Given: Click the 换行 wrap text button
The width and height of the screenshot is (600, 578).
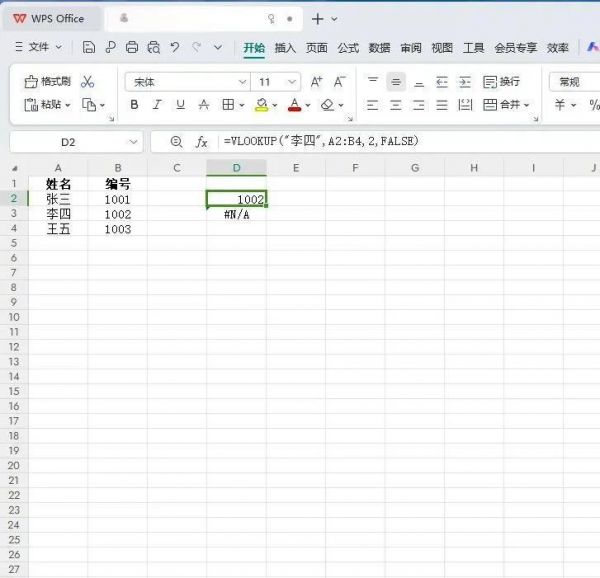Looking at the screenshot, I should [x=501, y=82].
